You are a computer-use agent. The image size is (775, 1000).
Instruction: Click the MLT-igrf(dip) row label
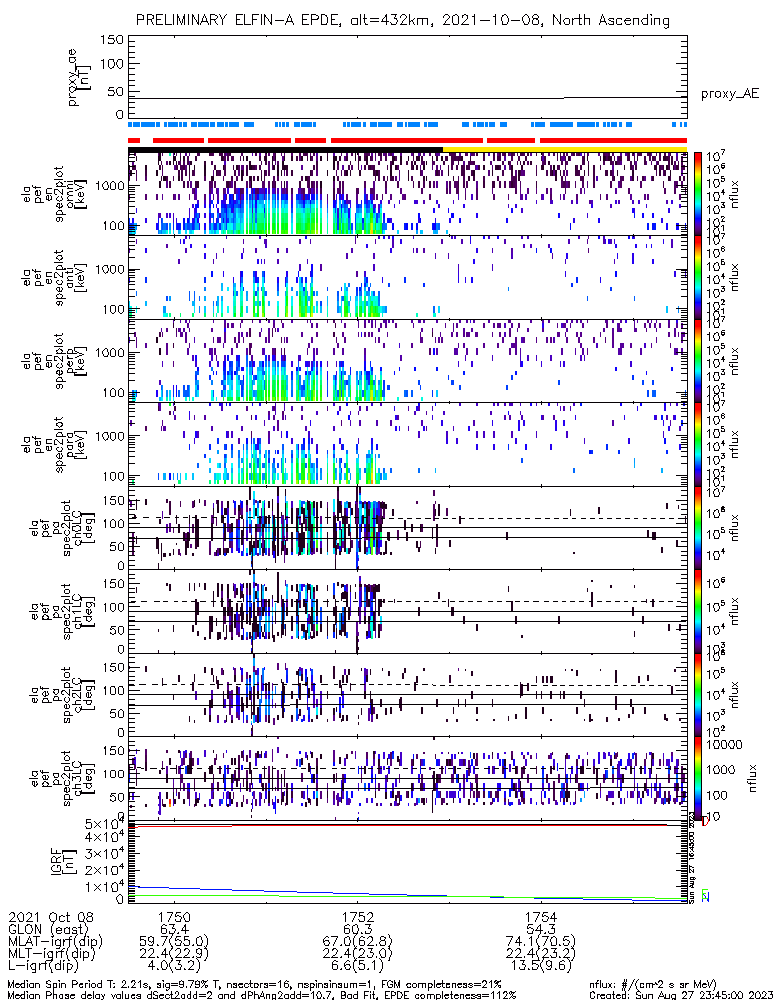56,953
